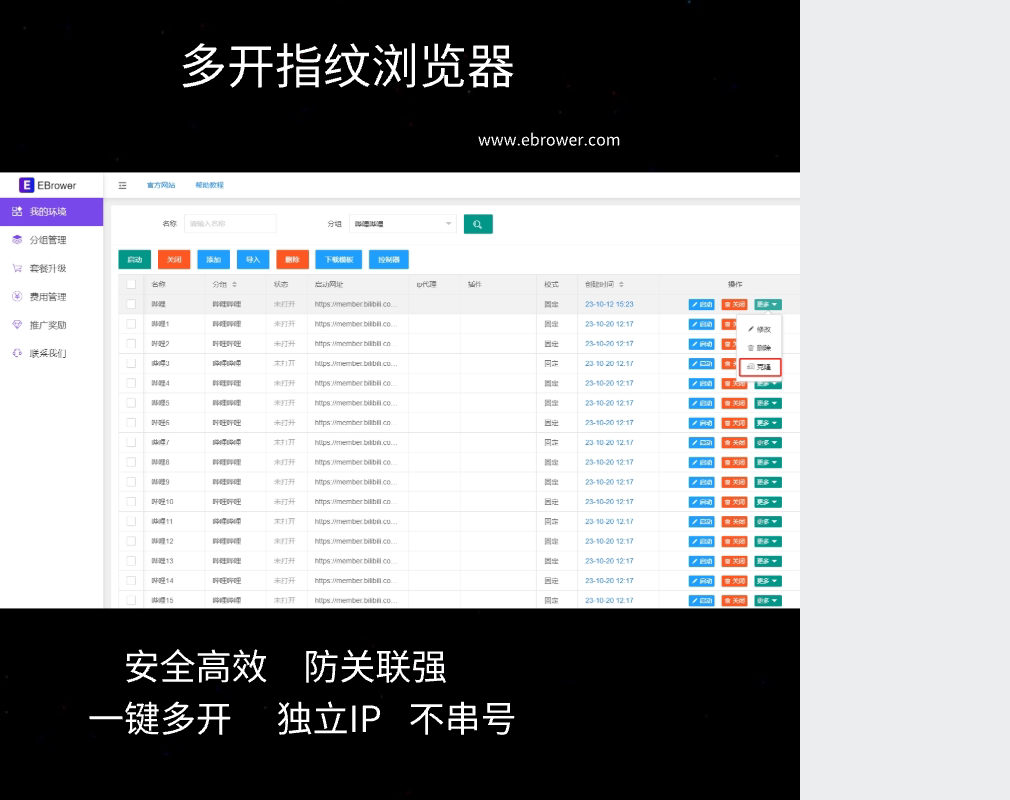Tick the select-all checkbox in table header

[x=131, y=285]
